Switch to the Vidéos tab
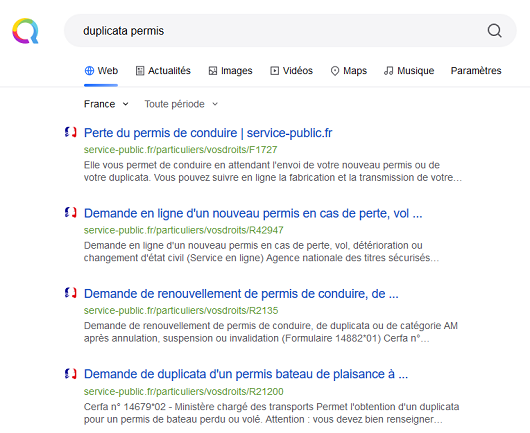The width and height of the screenshot is (530, 433). click(x=291, y=71)
